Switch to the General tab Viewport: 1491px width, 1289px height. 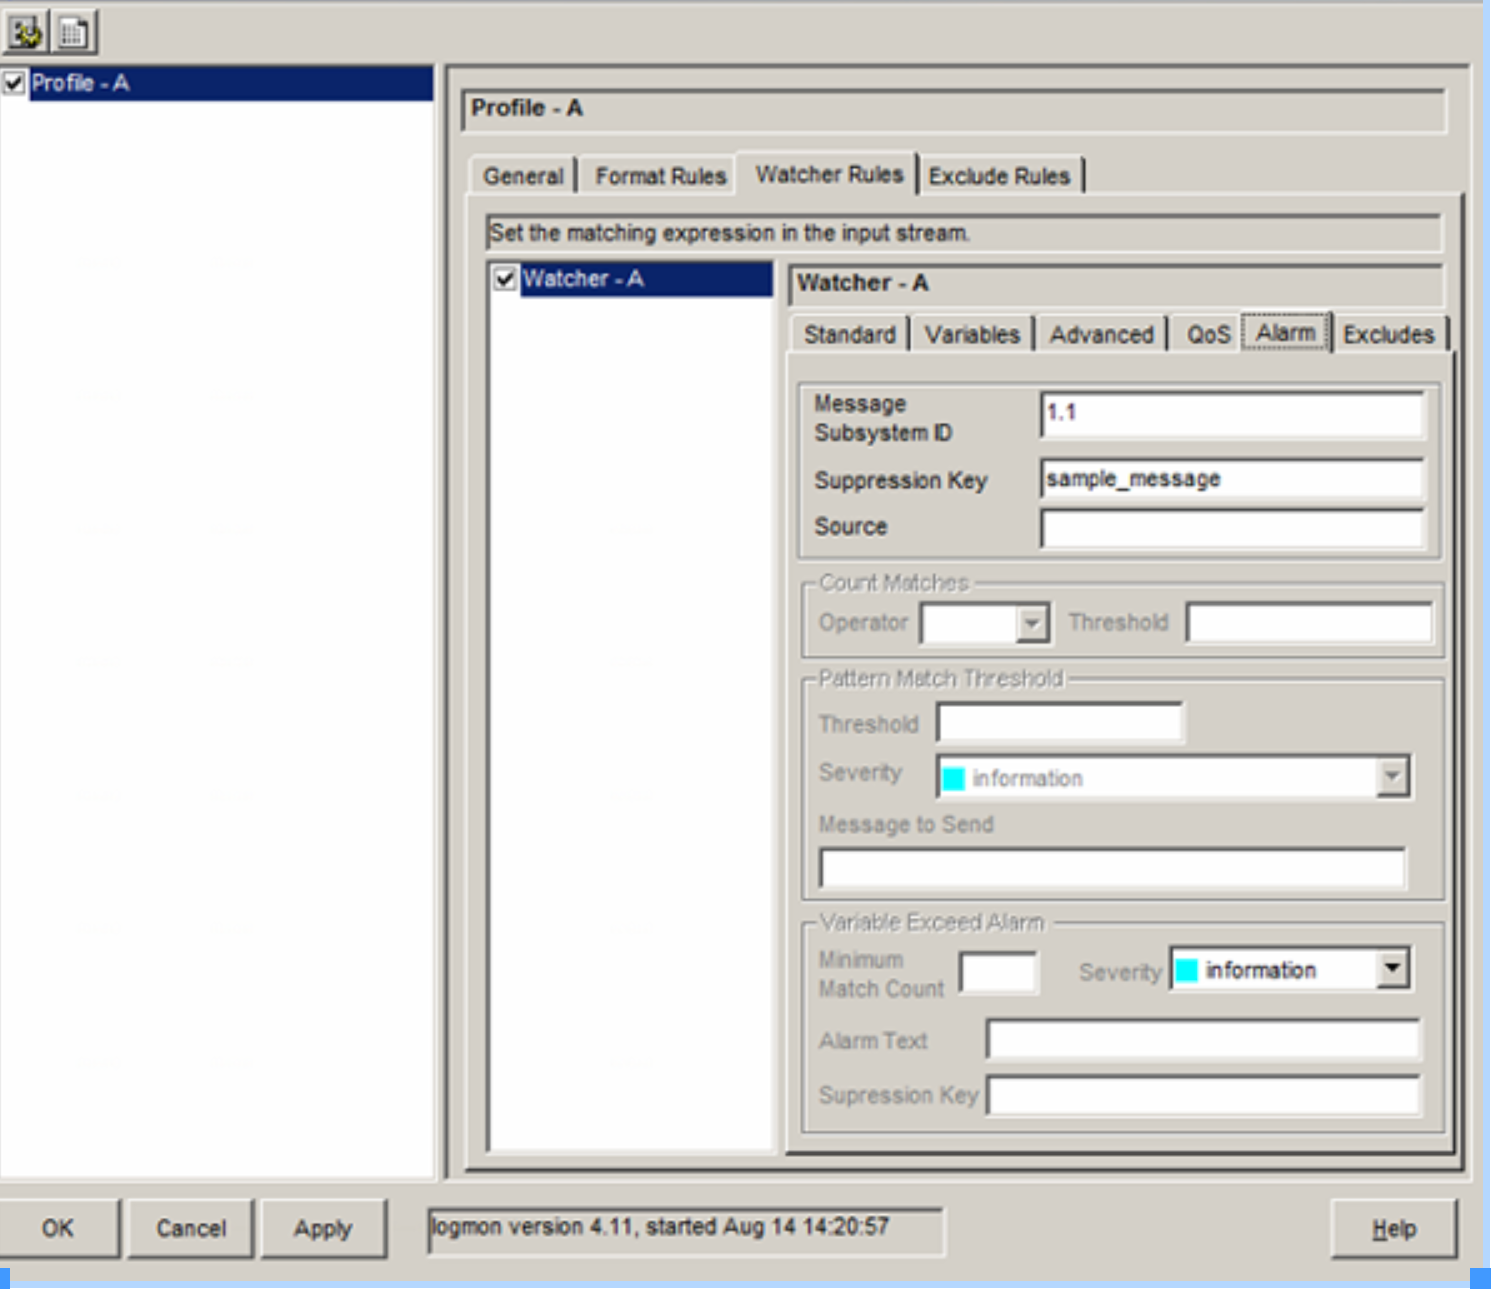pos(523,176)
